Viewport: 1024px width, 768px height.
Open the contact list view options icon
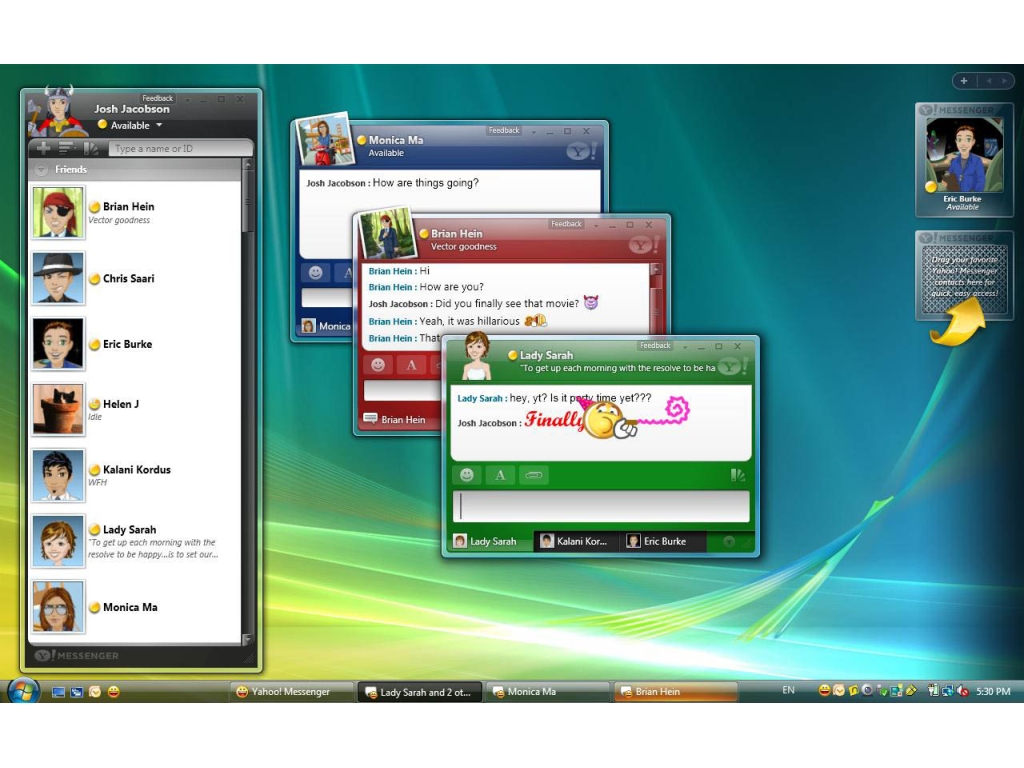coord(67,148)
